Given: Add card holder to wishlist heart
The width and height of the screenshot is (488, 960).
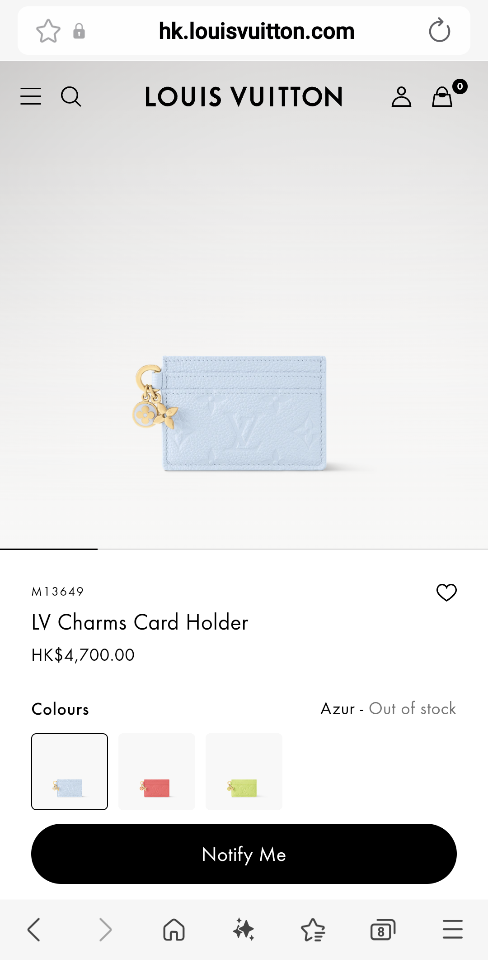Looking at the screenshot, I should coord(446,592).
